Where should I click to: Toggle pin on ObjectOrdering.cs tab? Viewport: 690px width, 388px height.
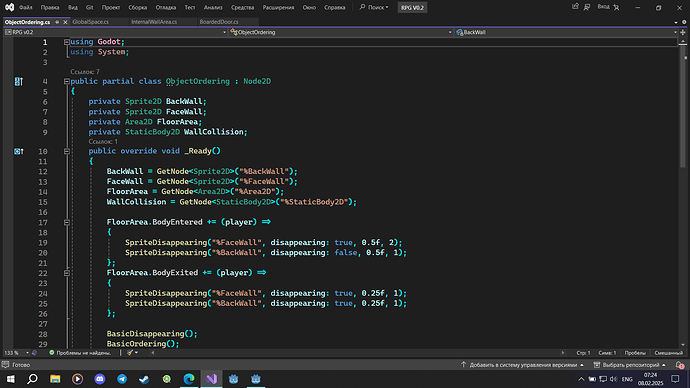tap(57, 22)
